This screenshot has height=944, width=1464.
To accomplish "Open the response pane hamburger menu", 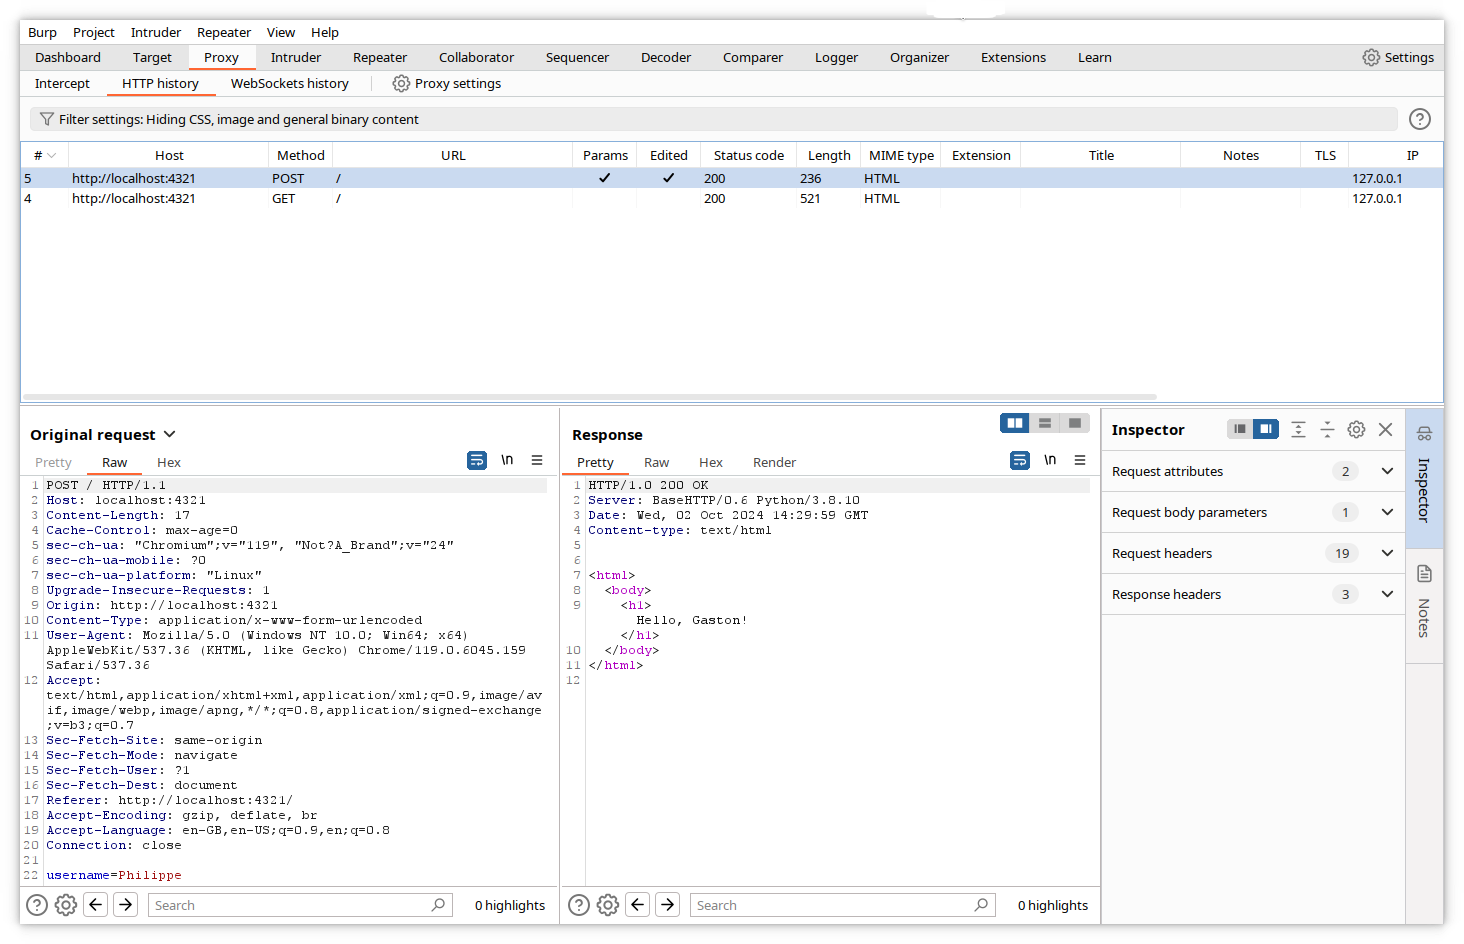I will [1080, 460].
